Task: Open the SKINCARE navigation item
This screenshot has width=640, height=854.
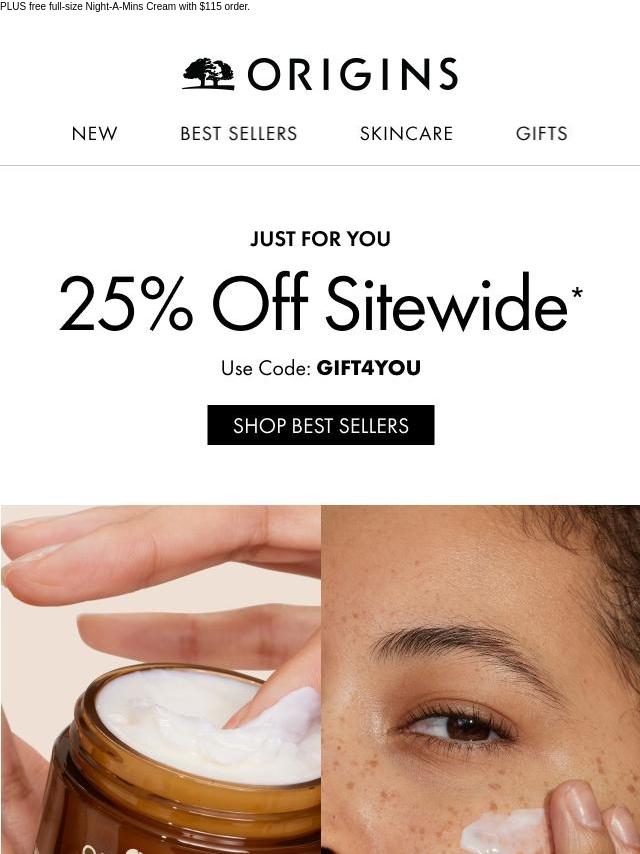Action: [406, 133]
